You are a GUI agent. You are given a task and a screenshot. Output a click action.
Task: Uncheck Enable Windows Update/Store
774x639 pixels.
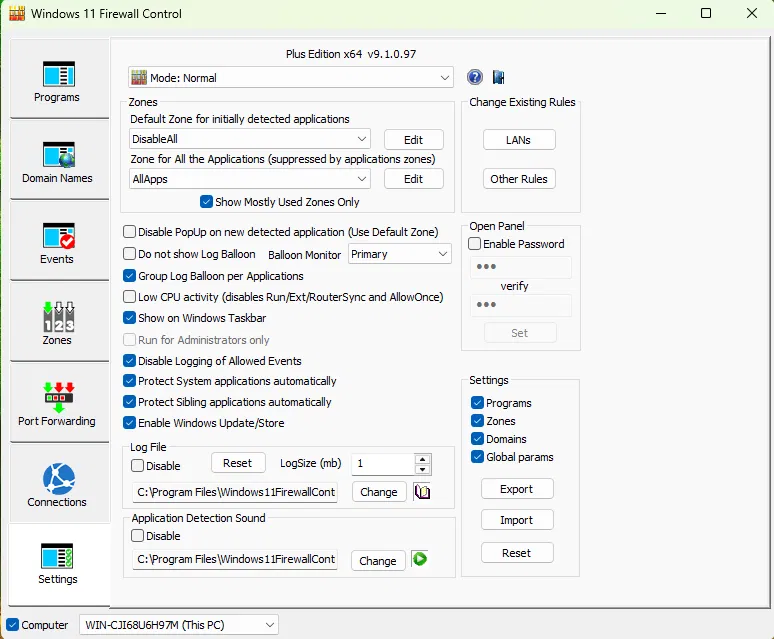pyautogui.click(x=129, y=423)
